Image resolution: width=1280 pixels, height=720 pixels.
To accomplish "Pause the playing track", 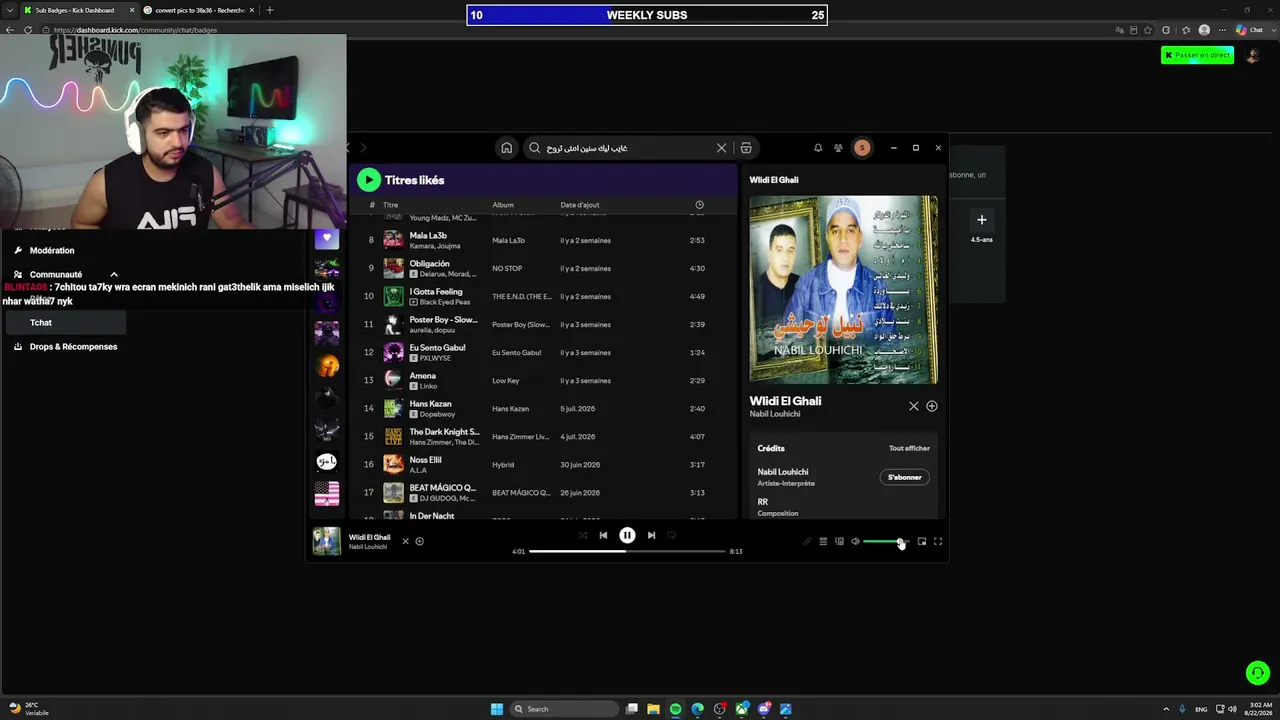I will pos(627,535).
